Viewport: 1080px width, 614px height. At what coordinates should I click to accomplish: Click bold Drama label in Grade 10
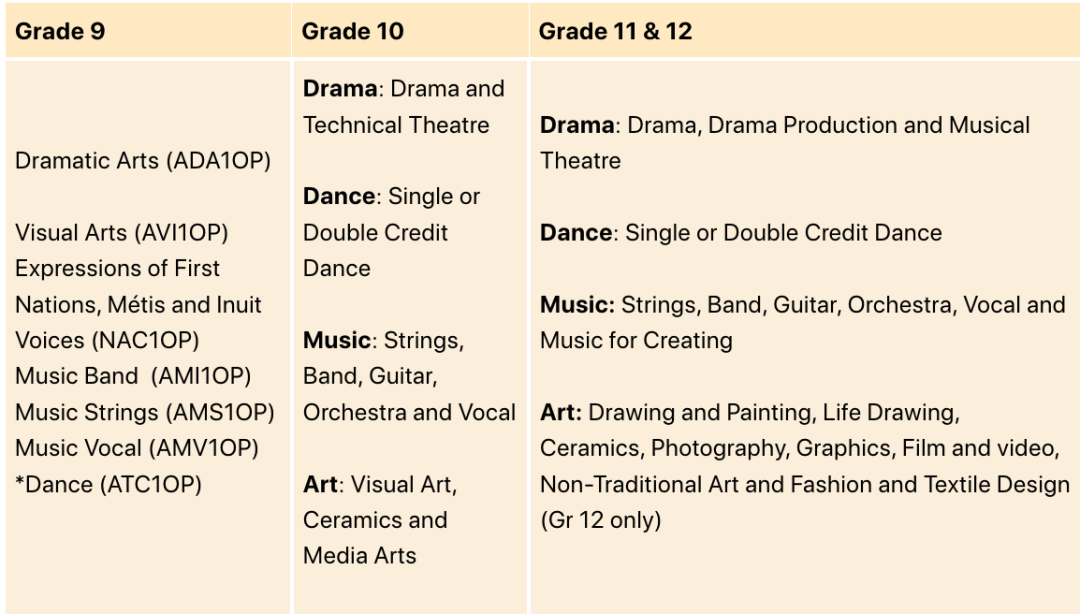point(340,89)
